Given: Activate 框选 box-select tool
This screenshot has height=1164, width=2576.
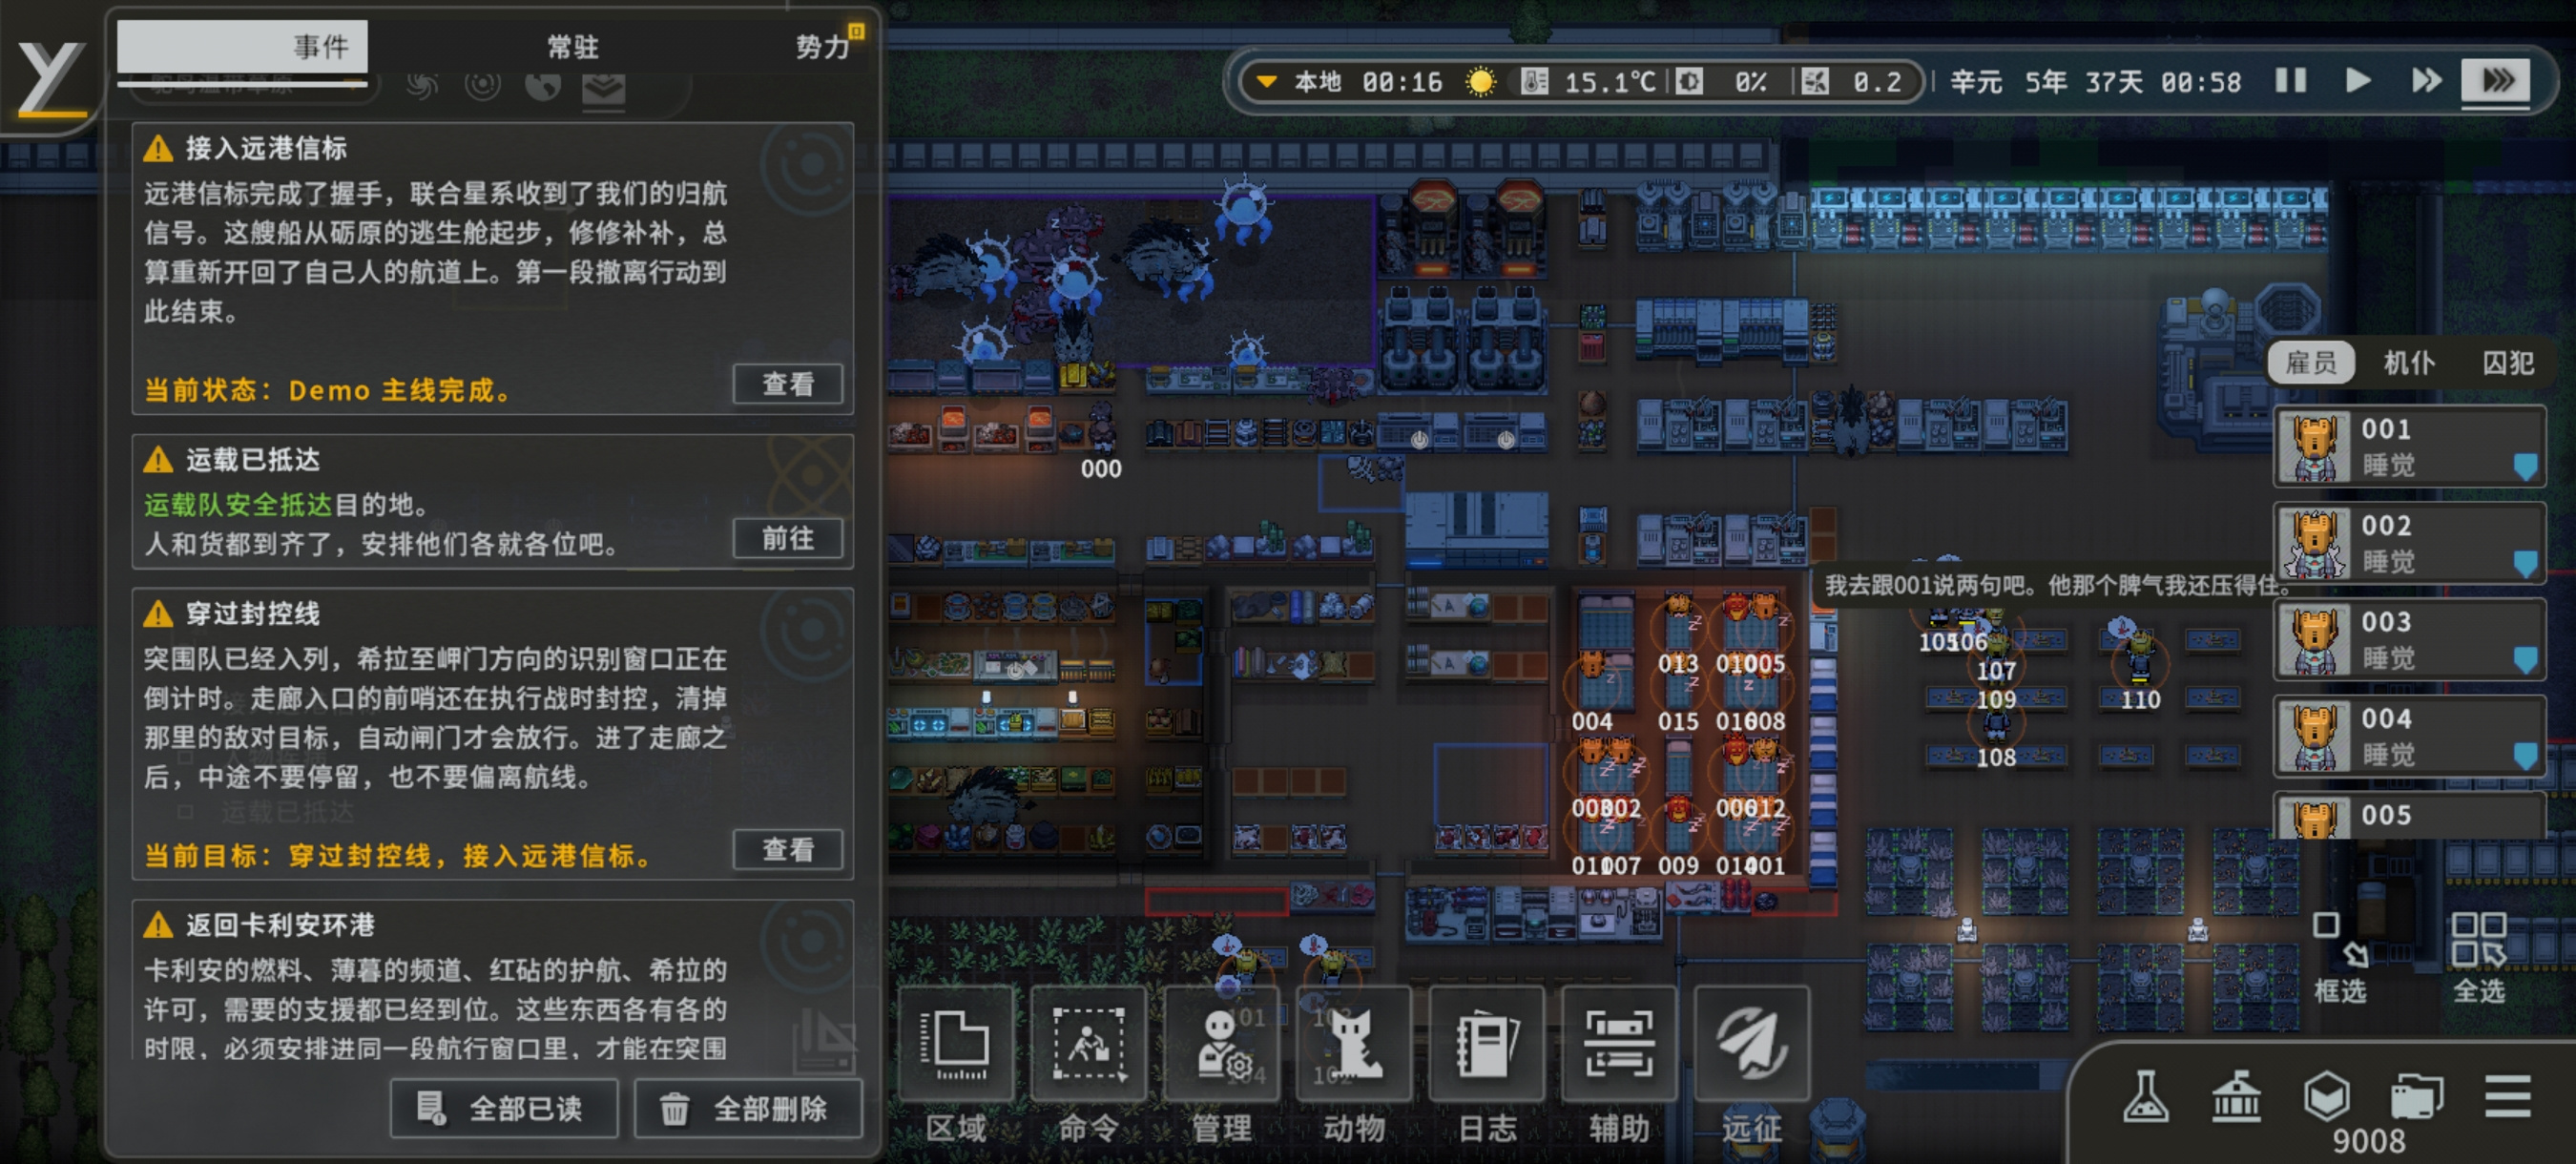Looking at the screenshot, I should coord(2340,958).
